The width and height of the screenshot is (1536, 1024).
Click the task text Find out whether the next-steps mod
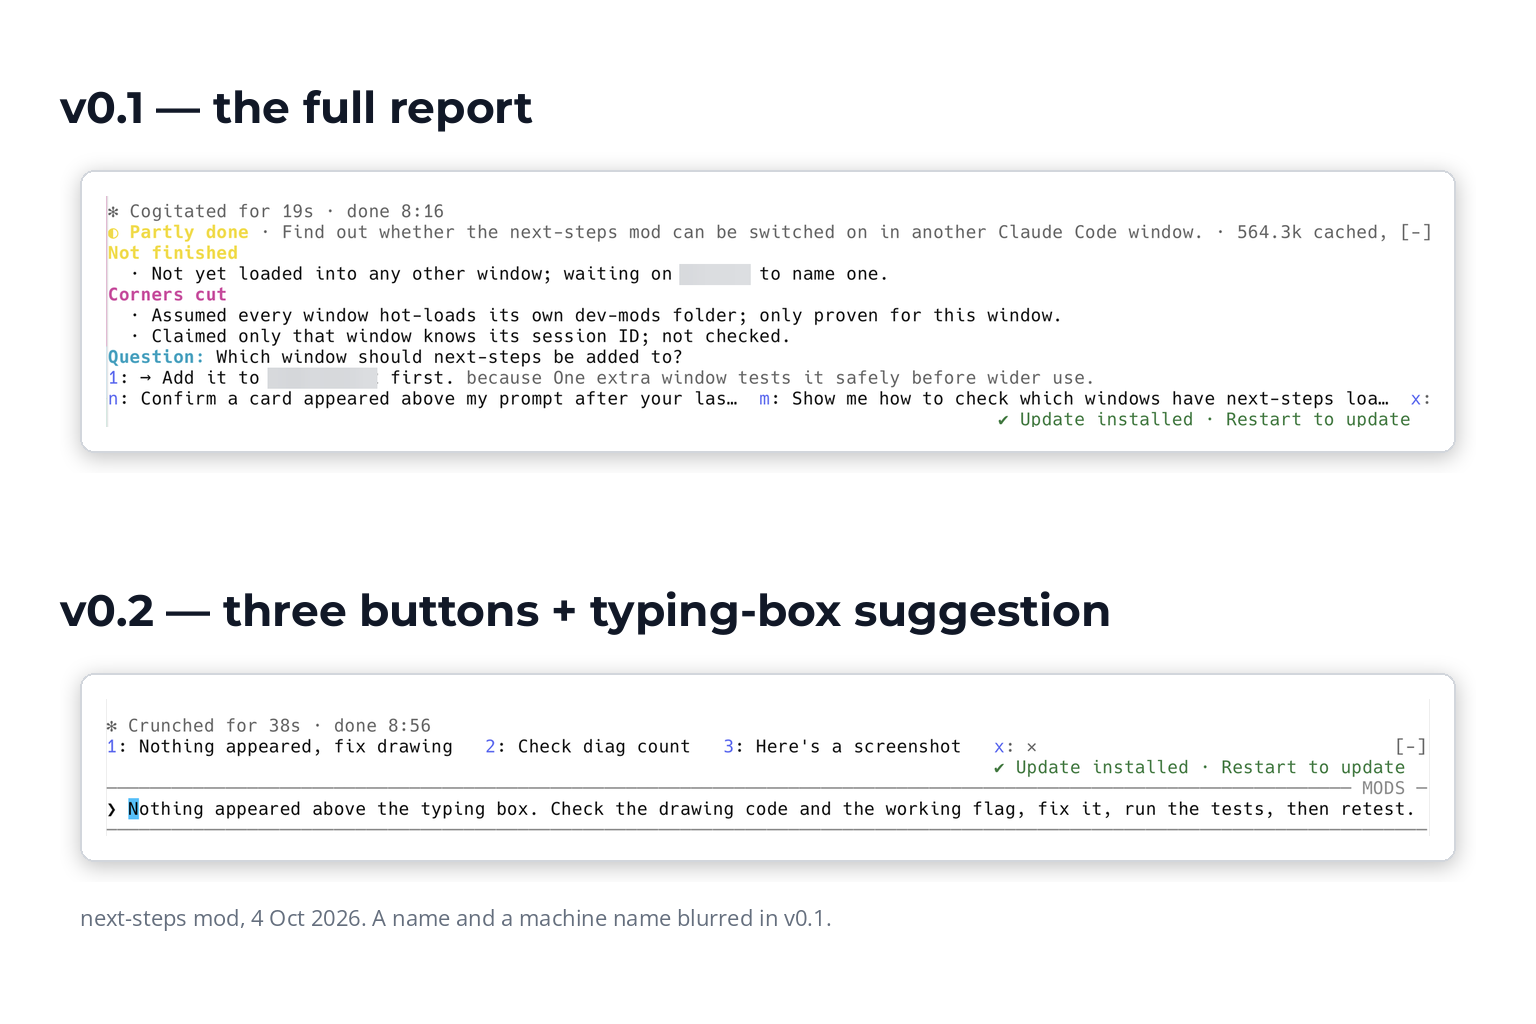coord(742,232)
